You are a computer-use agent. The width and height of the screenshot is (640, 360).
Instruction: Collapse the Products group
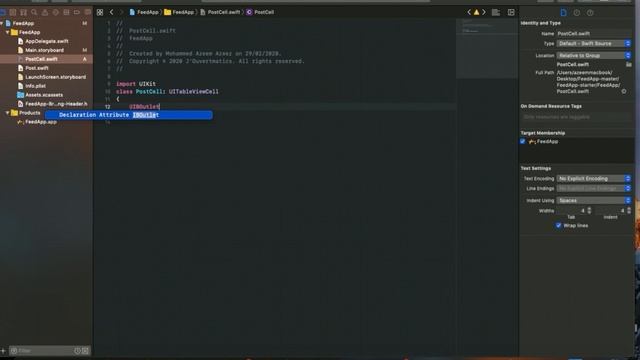click(x=7, y=113)
